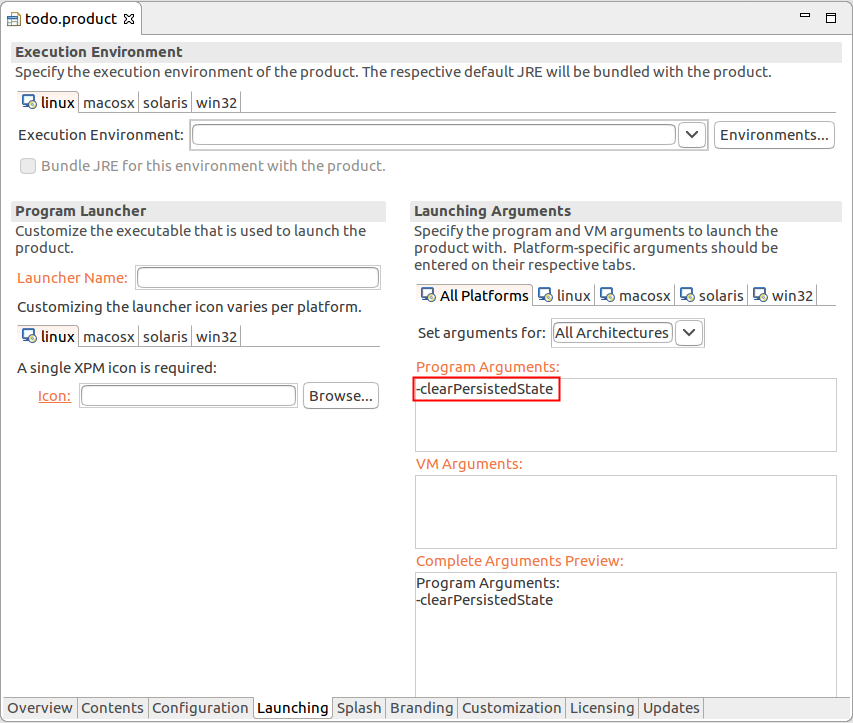
Task: Select solaris tab in Launching Arguments
Action: coord(712,295)
